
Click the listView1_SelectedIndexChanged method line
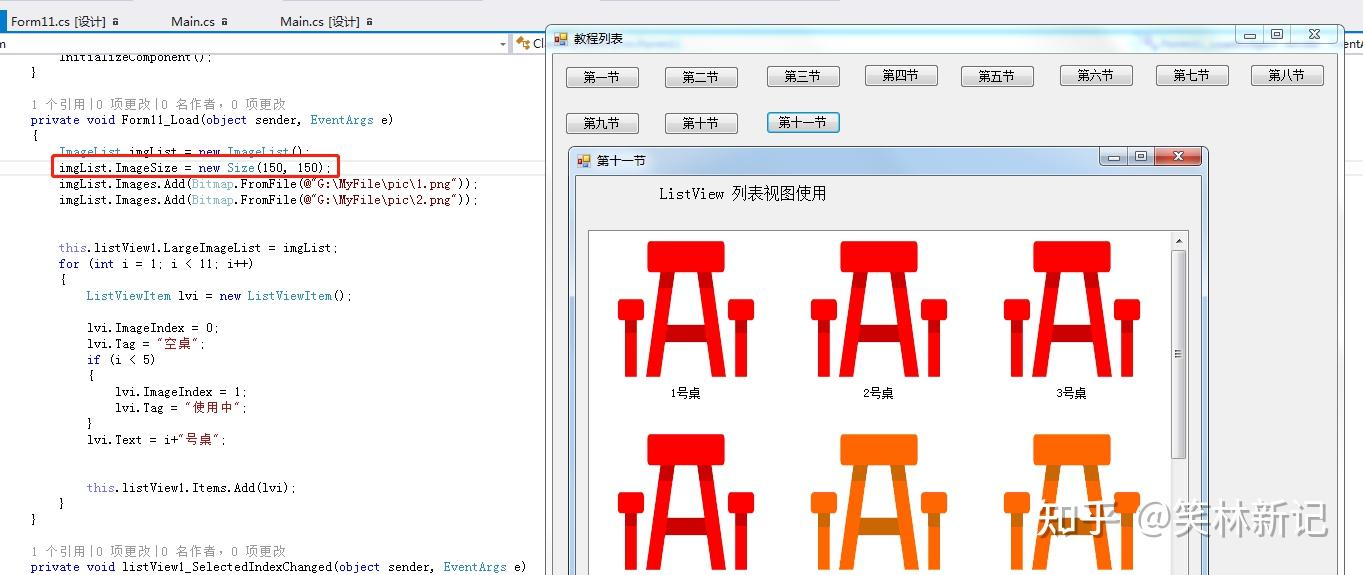click(278, 567)
